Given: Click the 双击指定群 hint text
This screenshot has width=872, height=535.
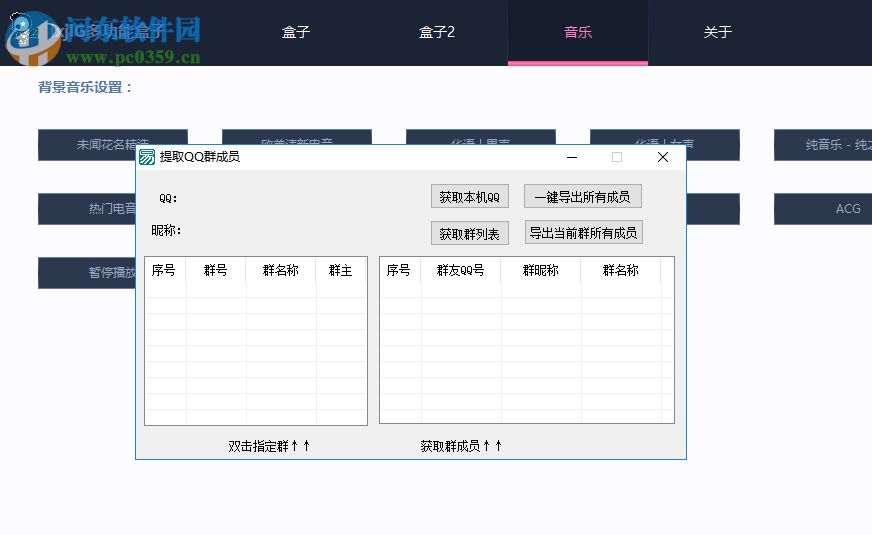Looking at the screenshot, I should click(x=269, y=446).
